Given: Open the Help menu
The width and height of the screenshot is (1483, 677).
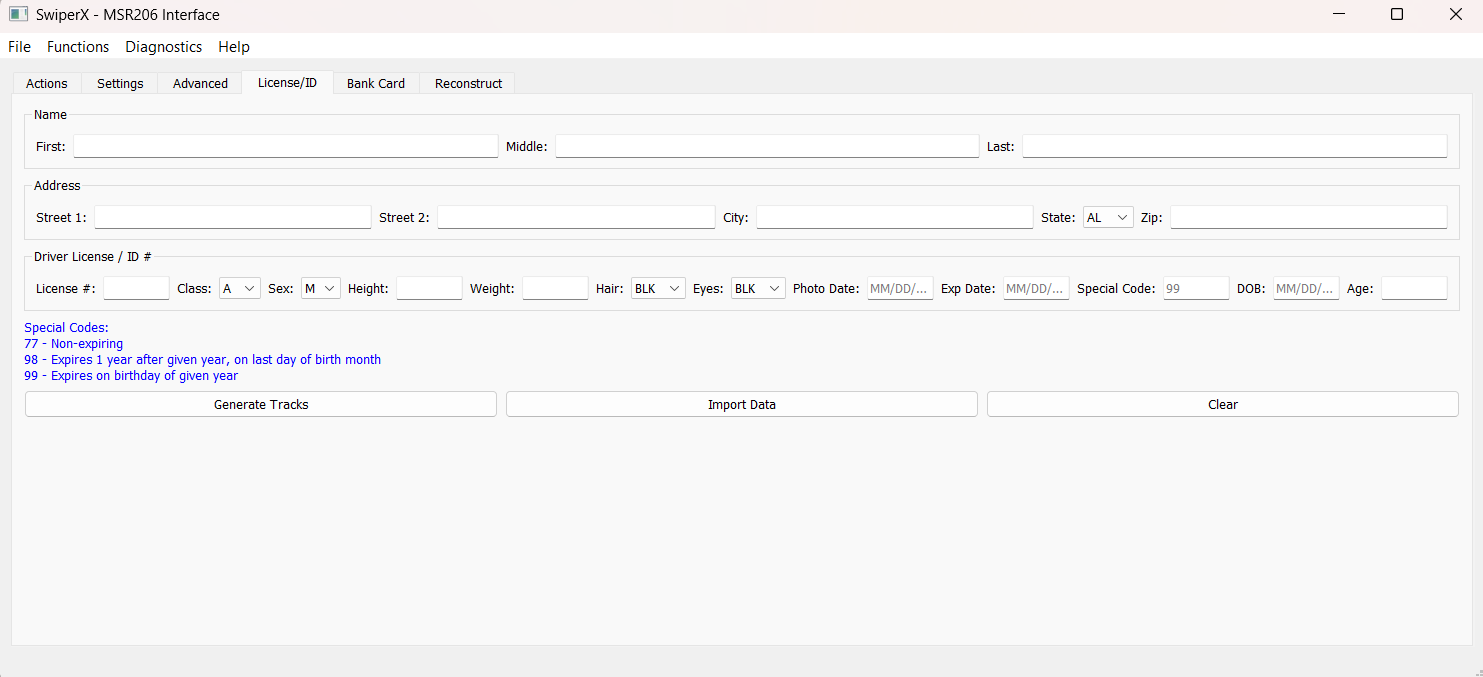Looking at the screenshot, I should coord(234,47).
